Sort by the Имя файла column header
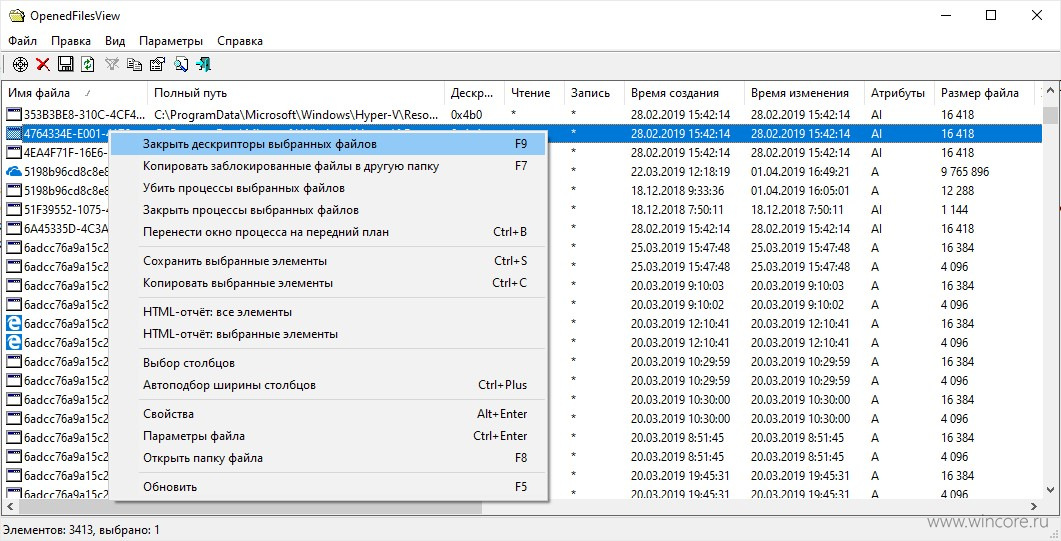 tap(74, 93)
